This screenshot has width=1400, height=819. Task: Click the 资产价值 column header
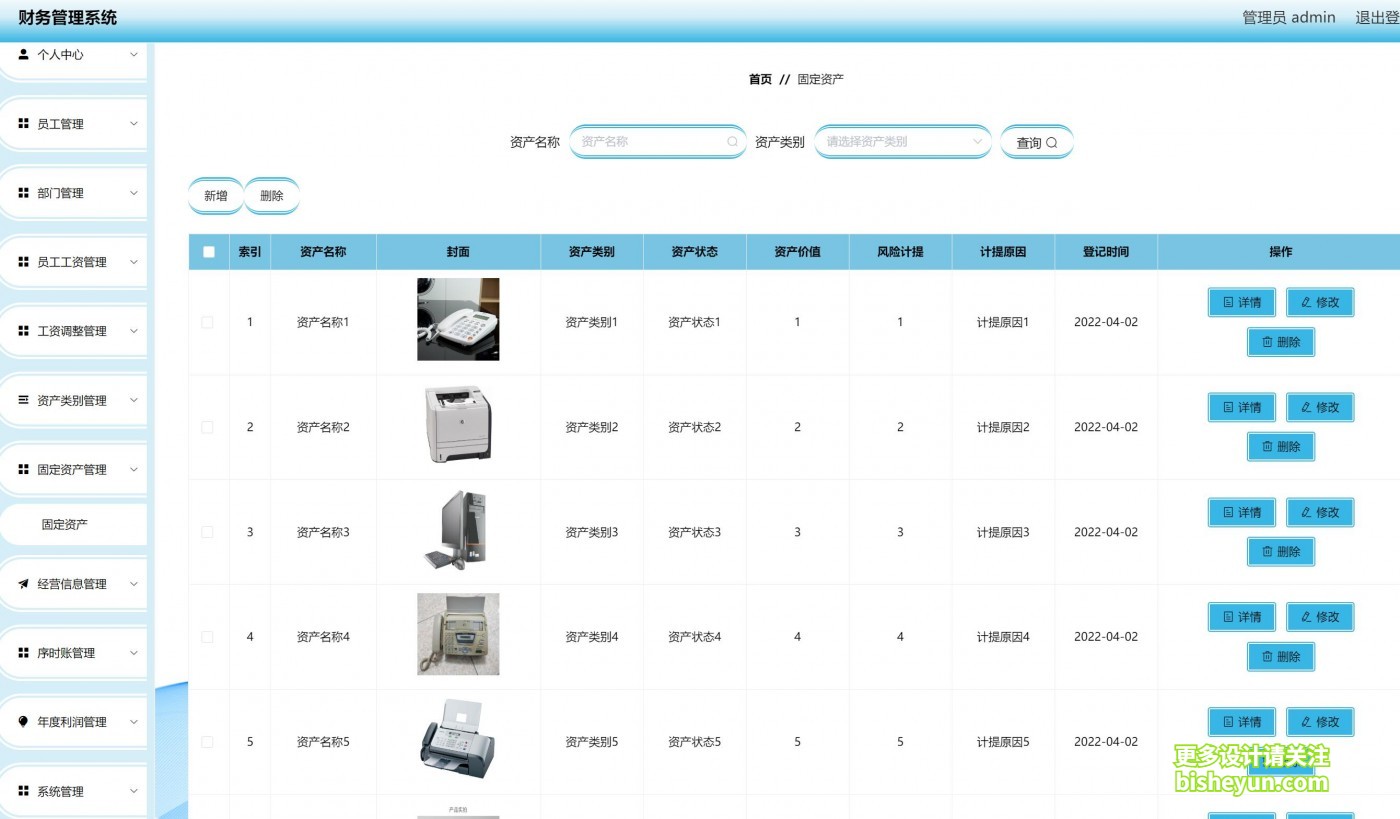coord(797,252)
